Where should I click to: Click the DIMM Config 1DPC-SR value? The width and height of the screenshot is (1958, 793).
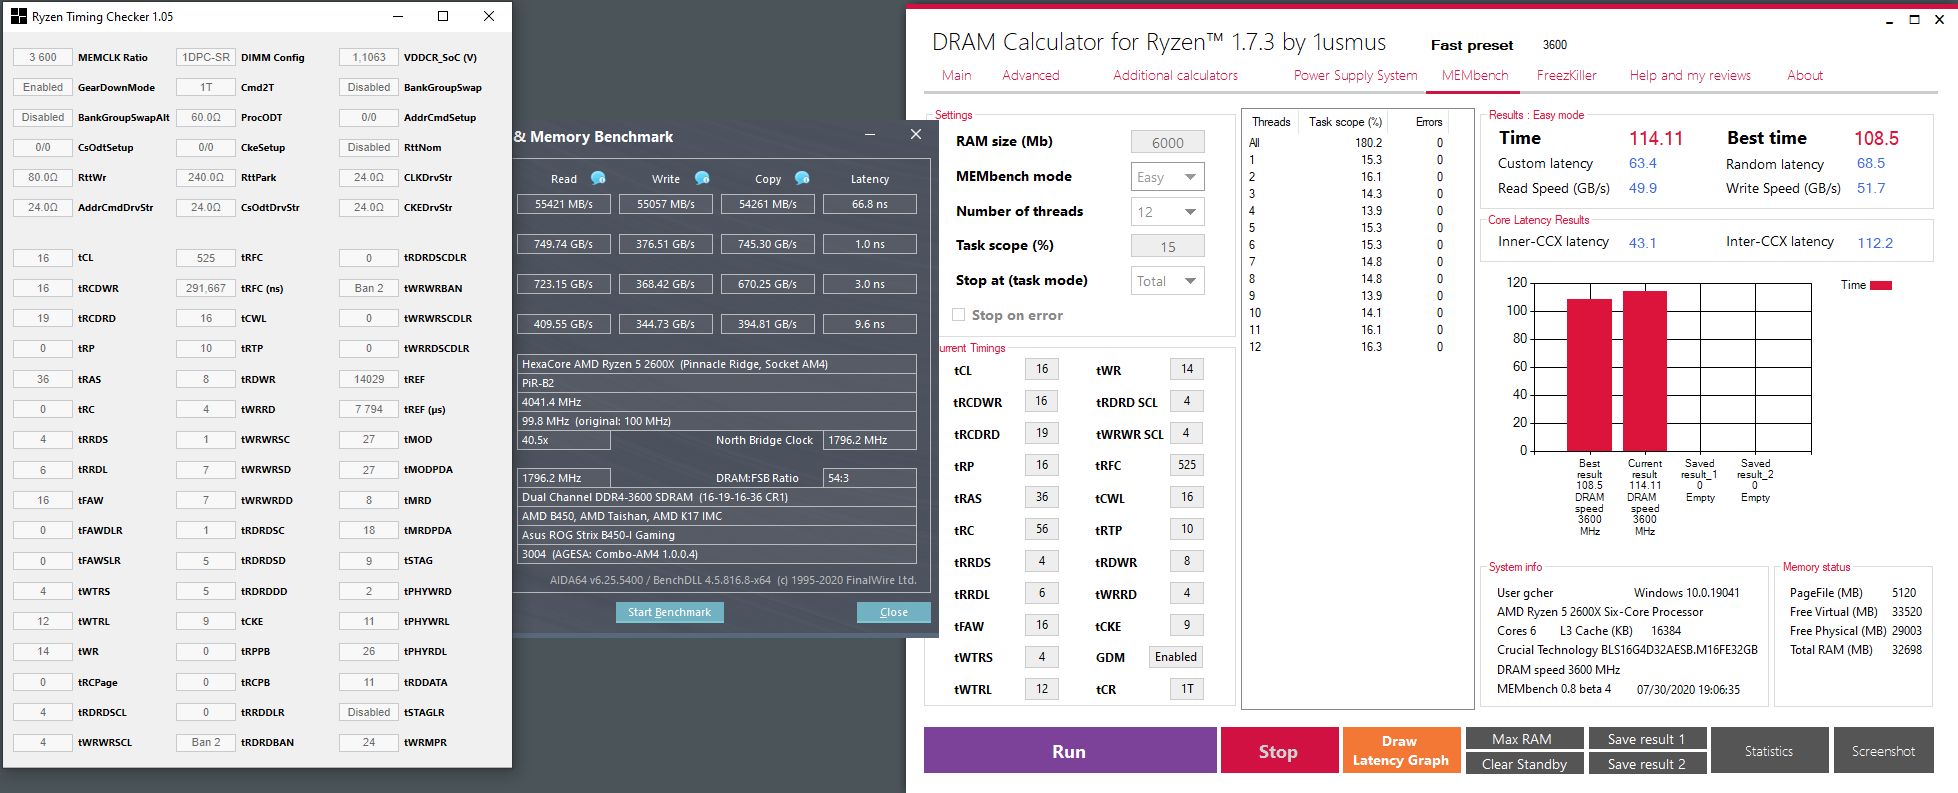206,57
